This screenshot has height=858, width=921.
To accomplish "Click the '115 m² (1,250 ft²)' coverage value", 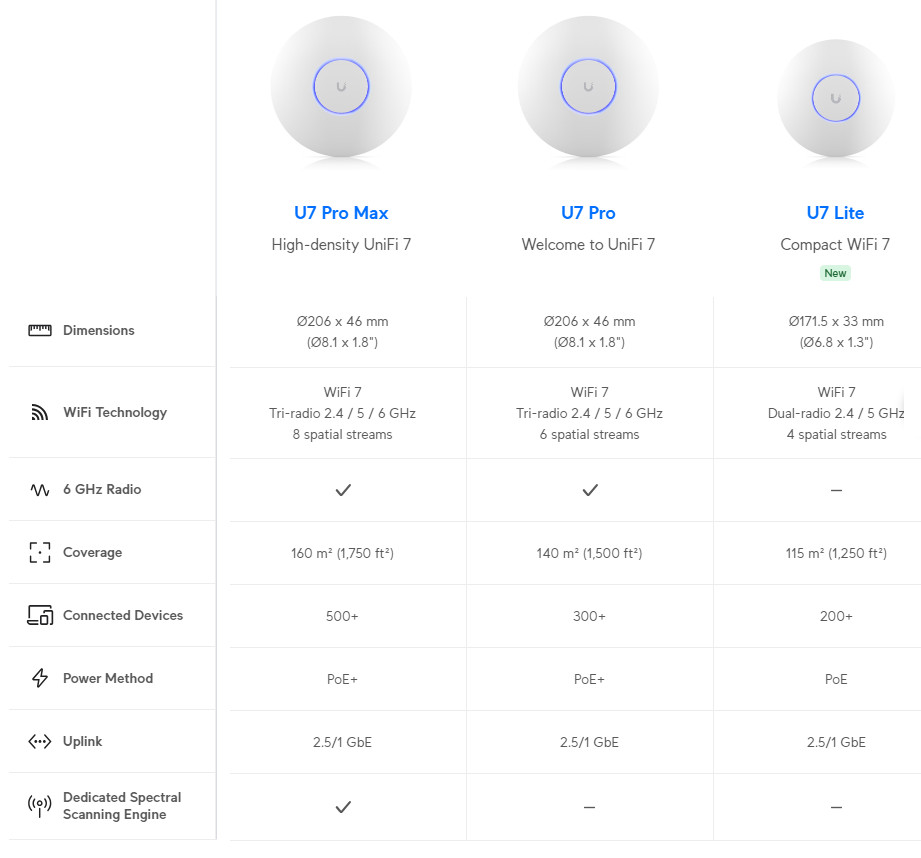I will tap(836, 553).
